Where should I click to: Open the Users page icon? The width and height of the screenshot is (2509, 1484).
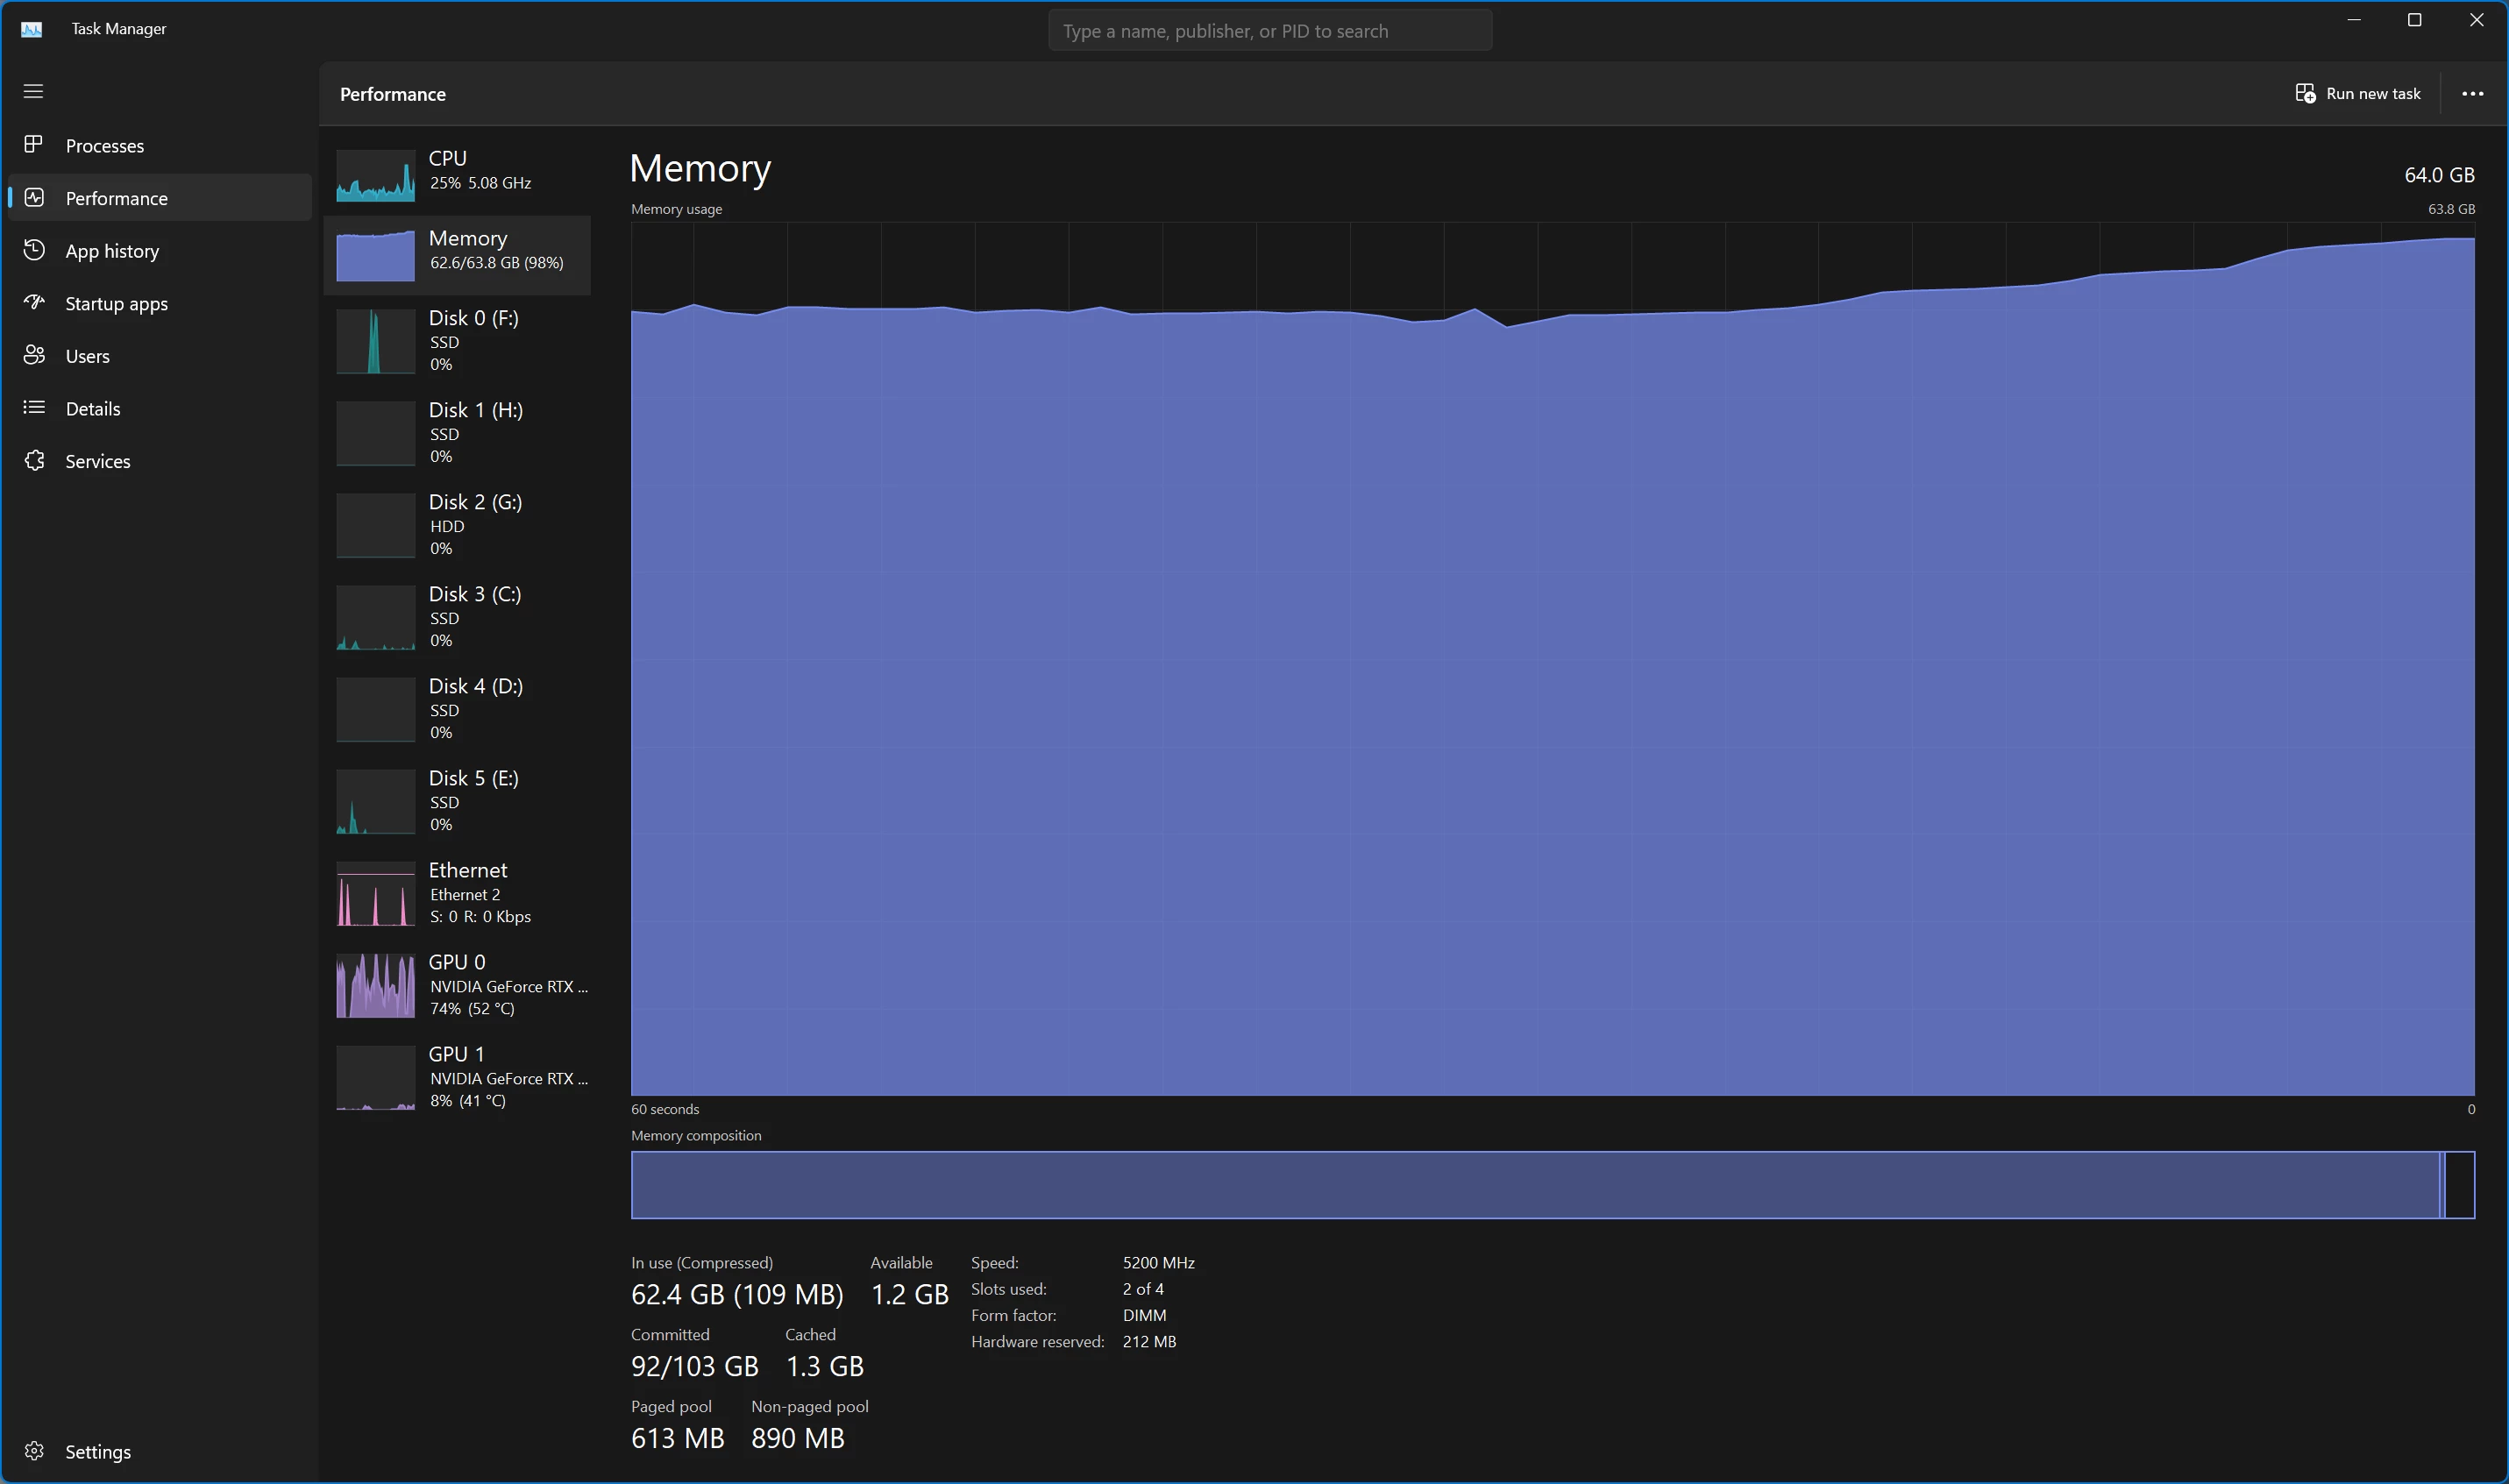click(34, 355)
